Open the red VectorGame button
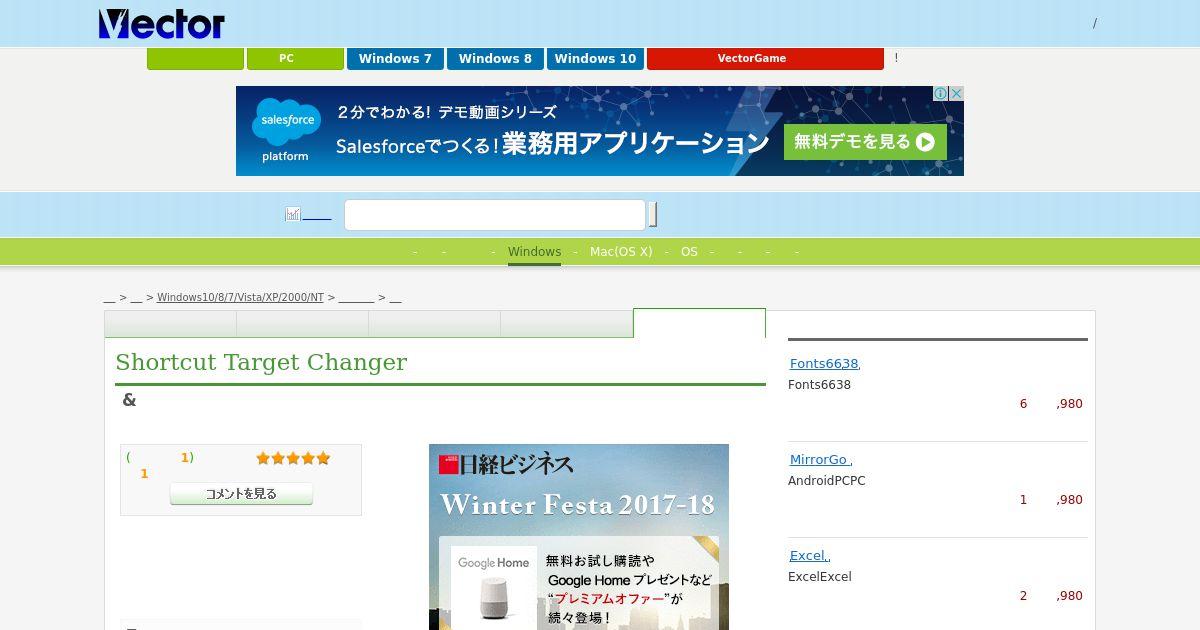This screenshot has height=630, width=1200. [765, 58]
